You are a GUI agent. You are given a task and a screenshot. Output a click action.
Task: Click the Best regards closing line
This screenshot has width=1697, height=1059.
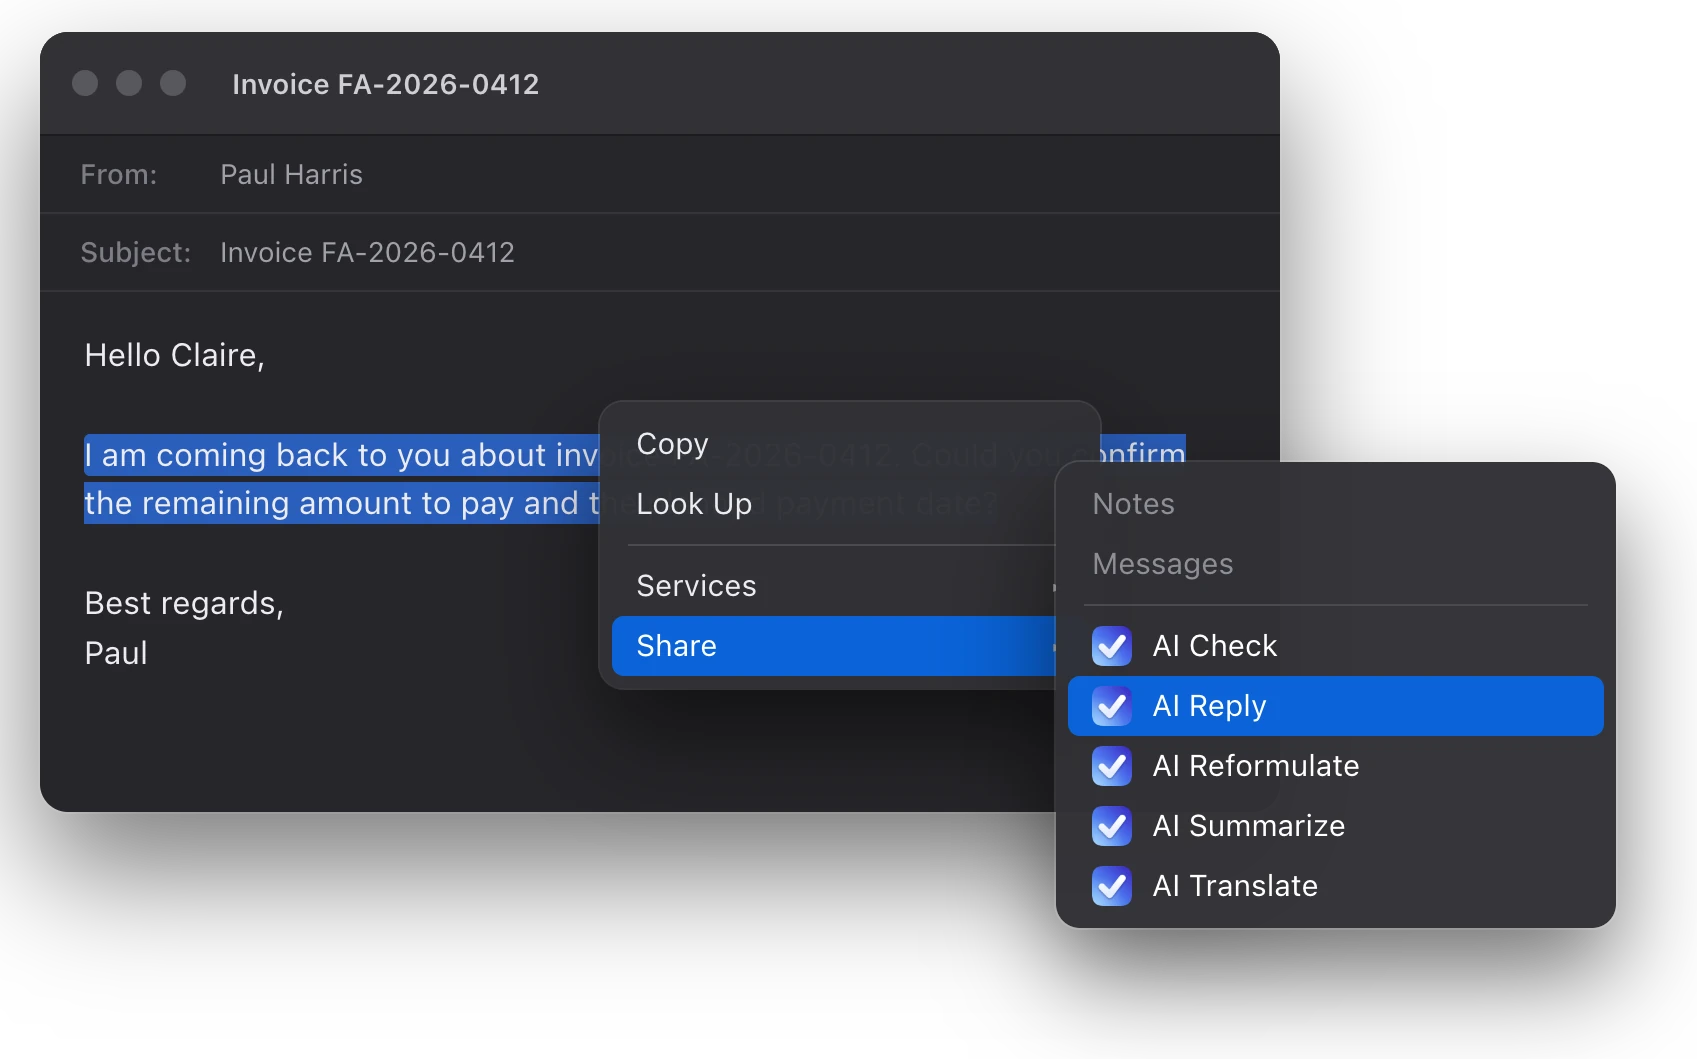184,604
